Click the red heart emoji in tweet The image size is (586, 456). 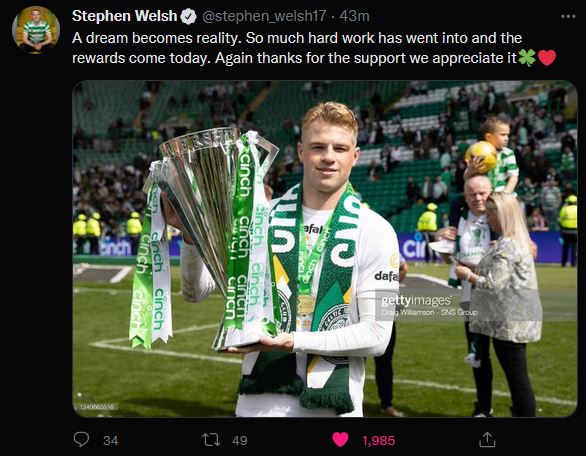tap(547, 58)
